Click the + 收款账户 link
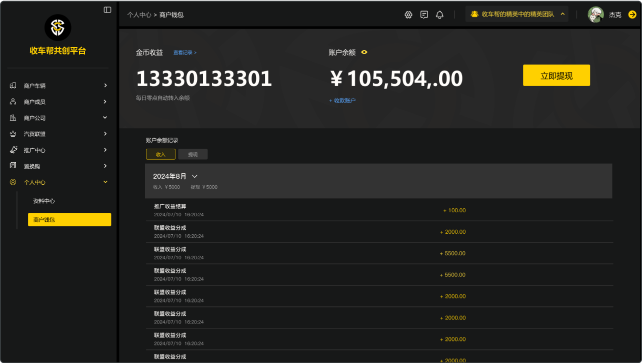This screenshot has height=363, width=642. (x=342, y=101)
